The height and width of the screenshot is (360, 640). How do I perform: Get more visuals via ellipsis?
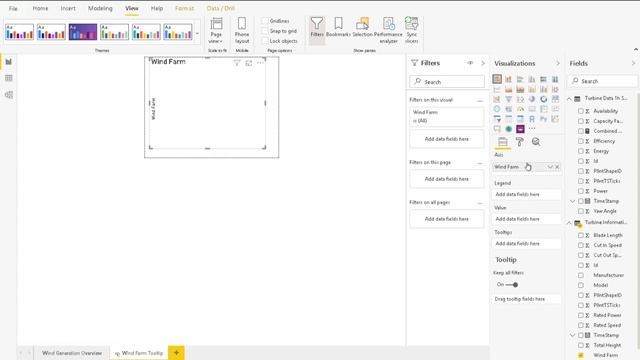(532, 129)
